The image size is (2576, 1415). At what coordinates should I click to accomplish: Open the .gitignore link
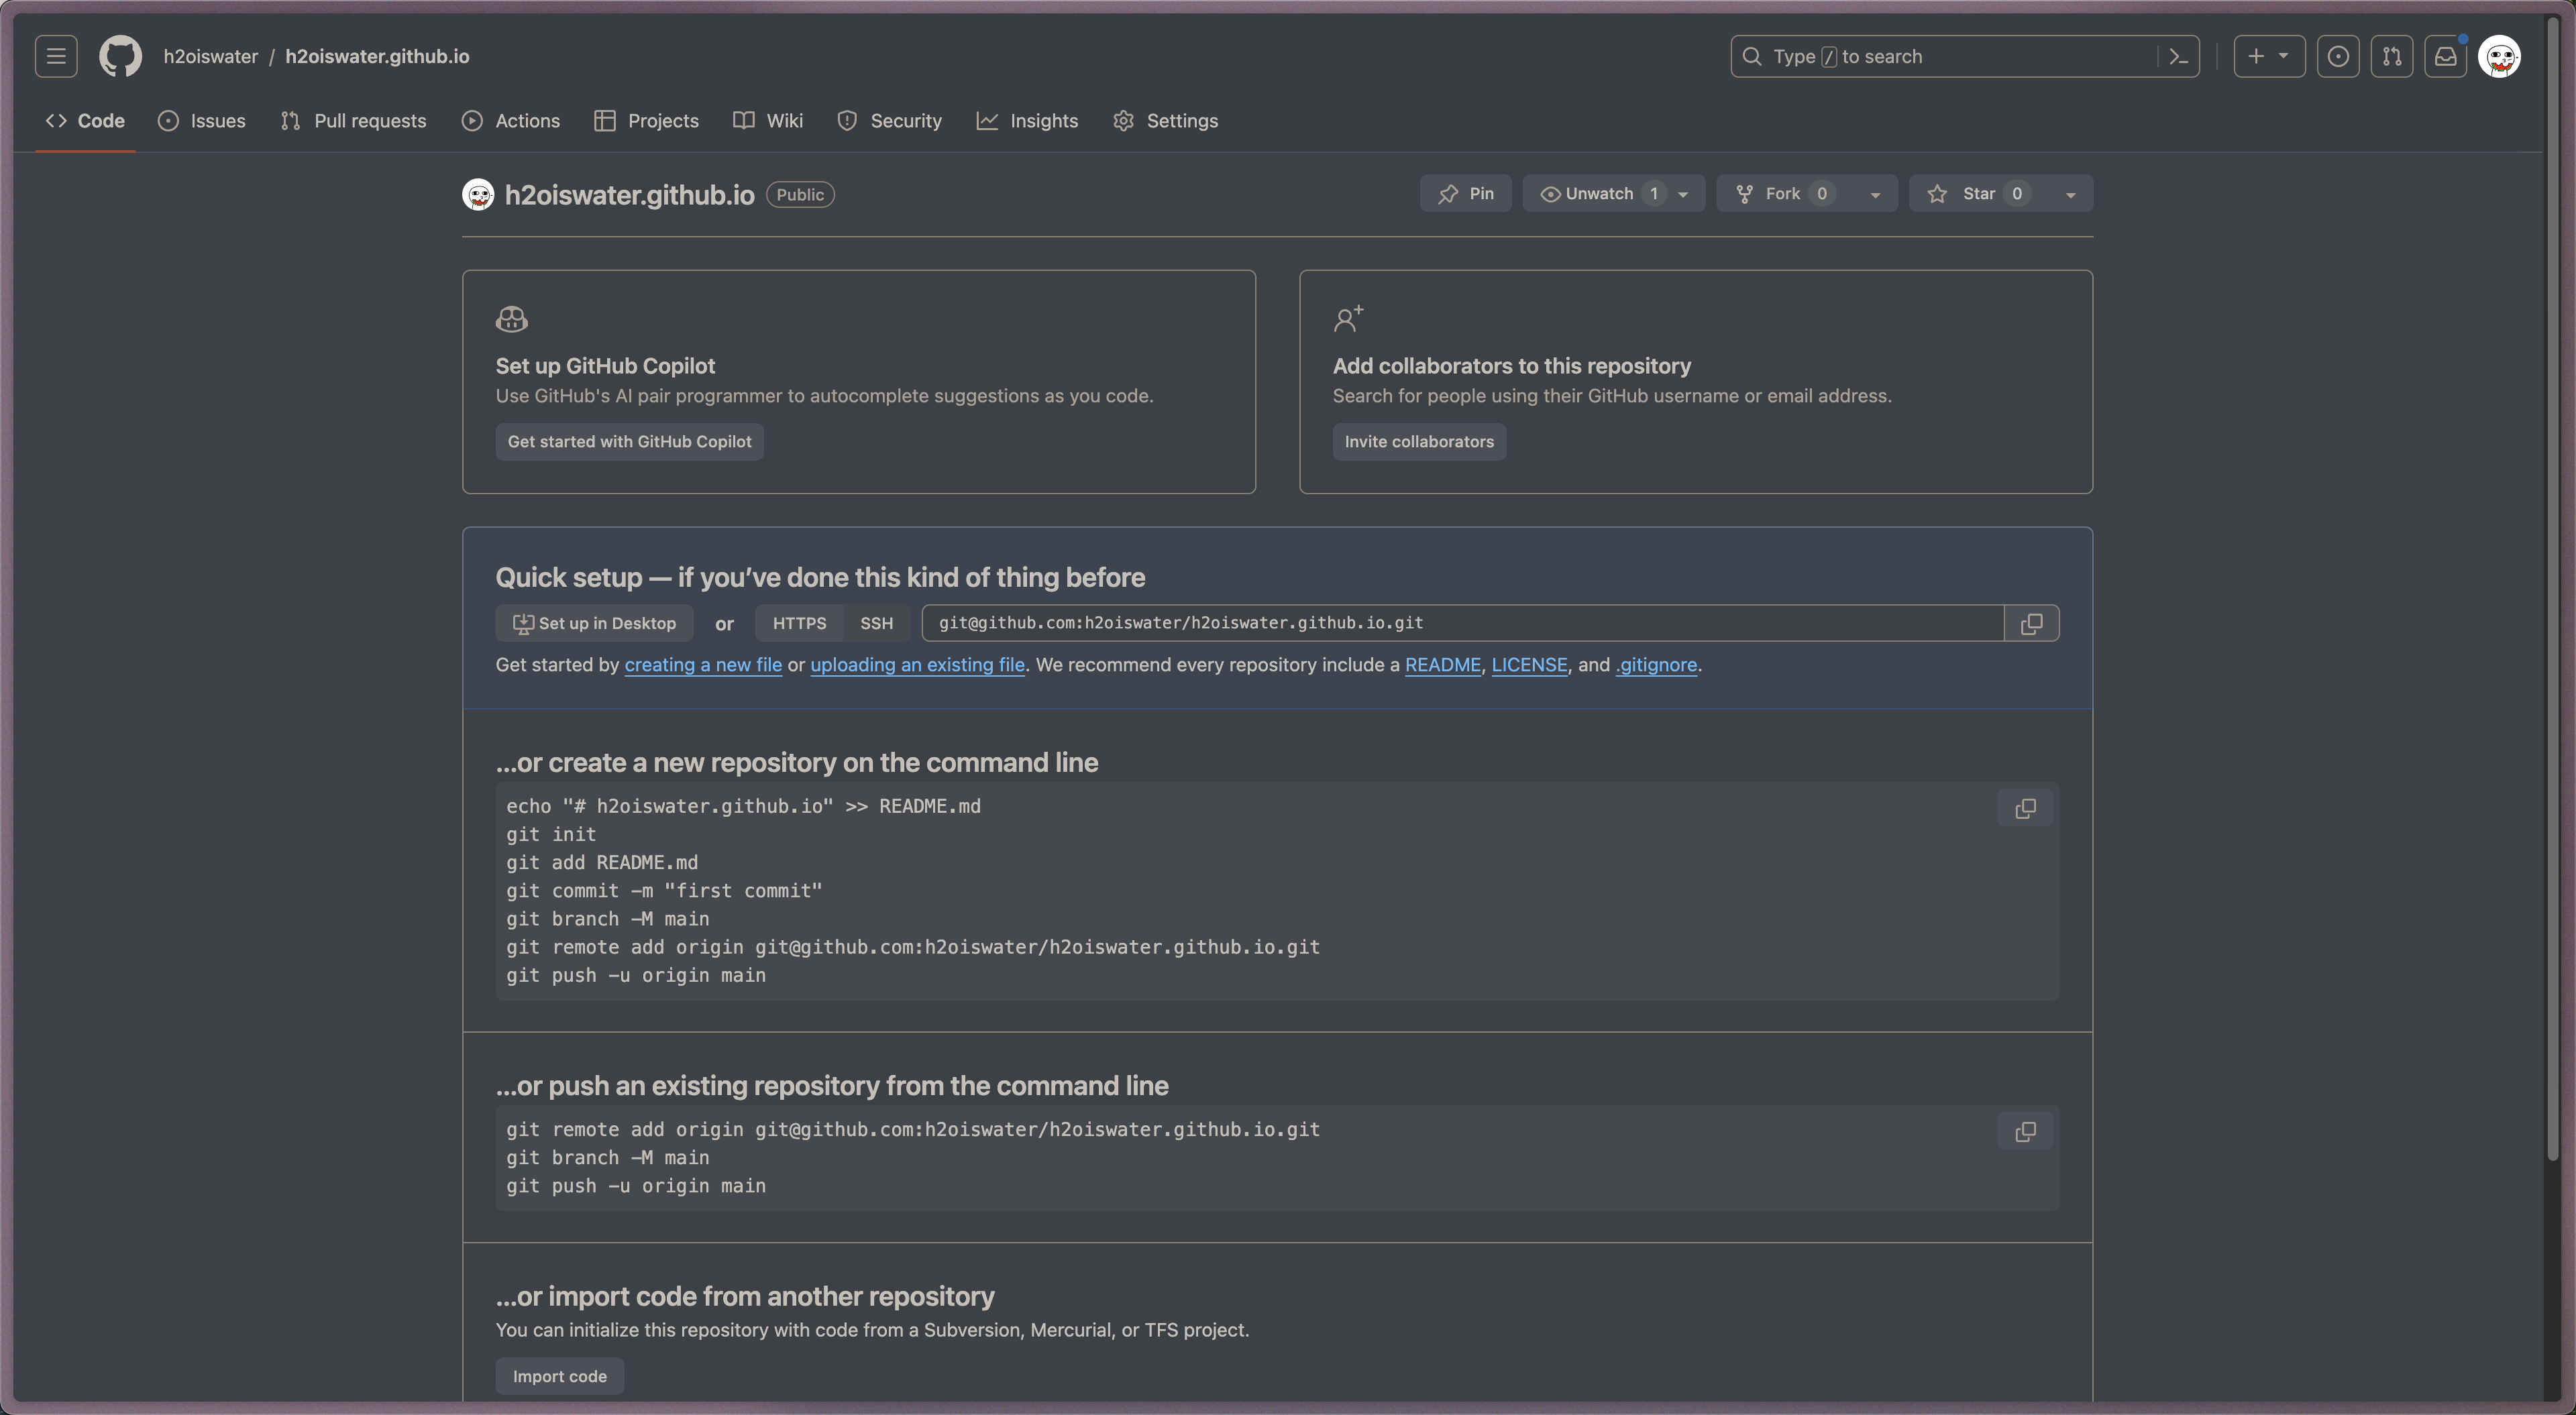point(1656,665)
